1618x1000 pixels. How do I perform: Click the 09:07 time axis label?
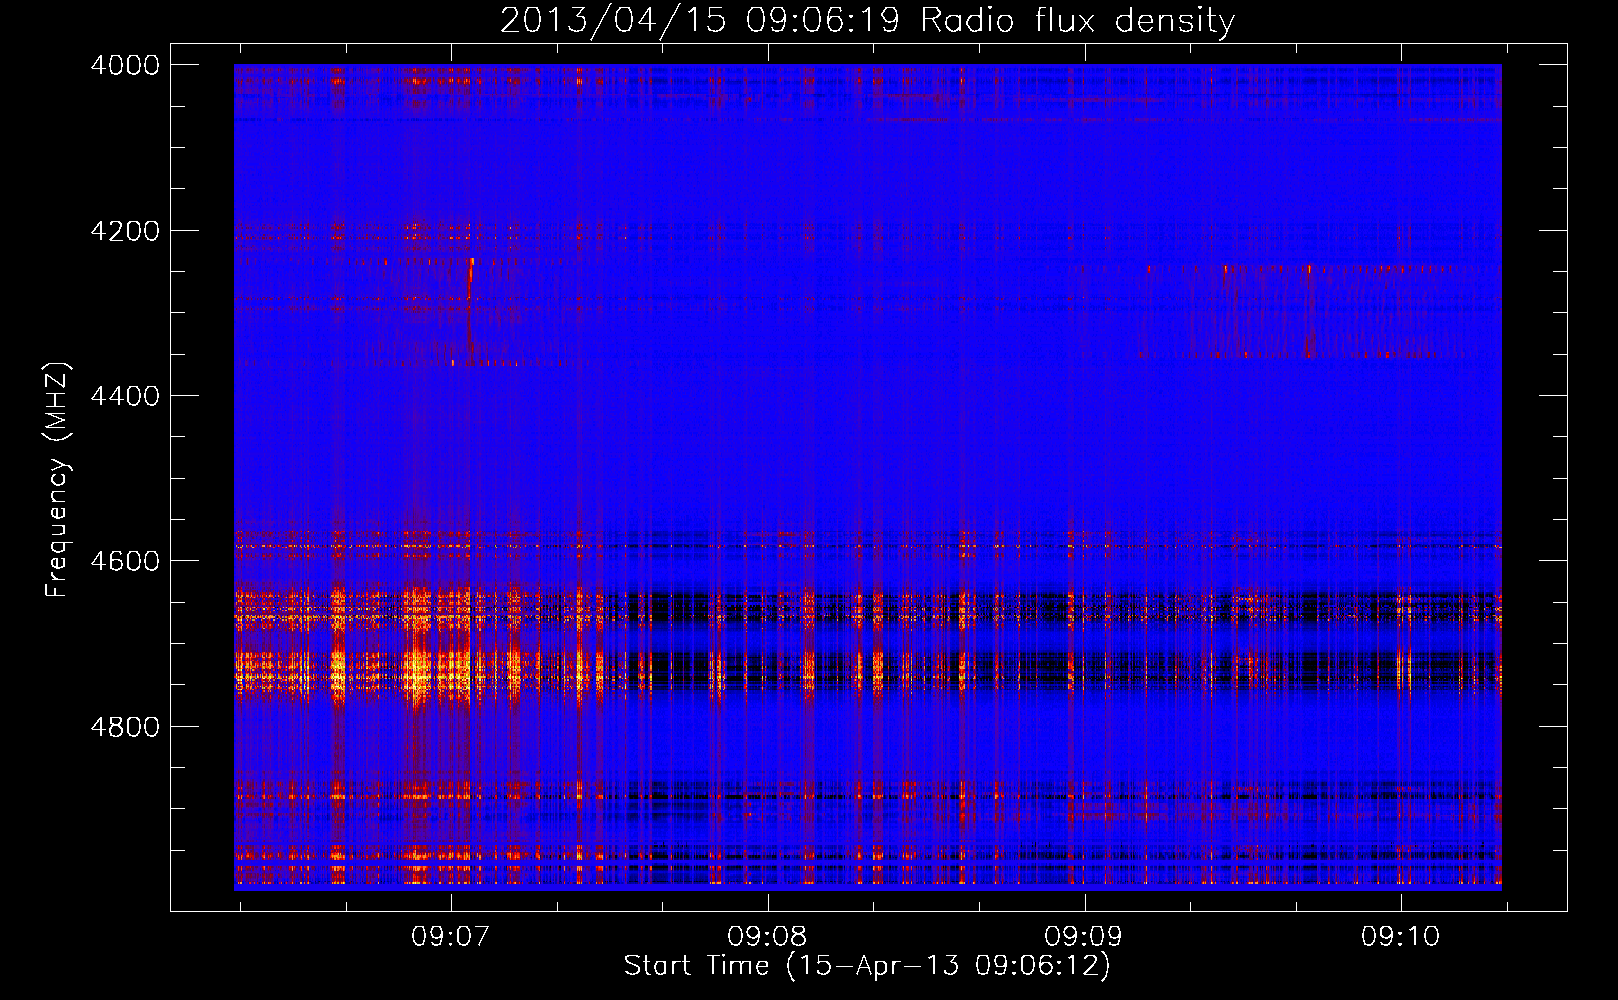(x=451, y=937)
